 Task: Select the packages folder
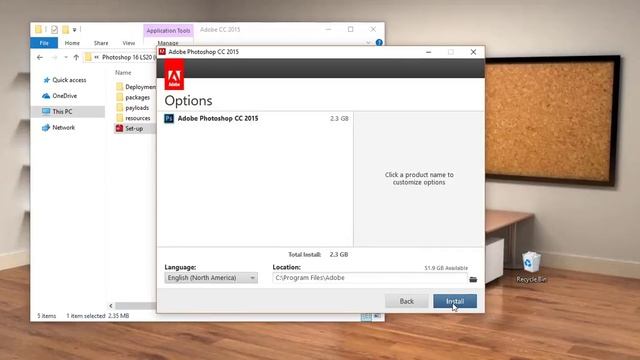click(133, 98)
